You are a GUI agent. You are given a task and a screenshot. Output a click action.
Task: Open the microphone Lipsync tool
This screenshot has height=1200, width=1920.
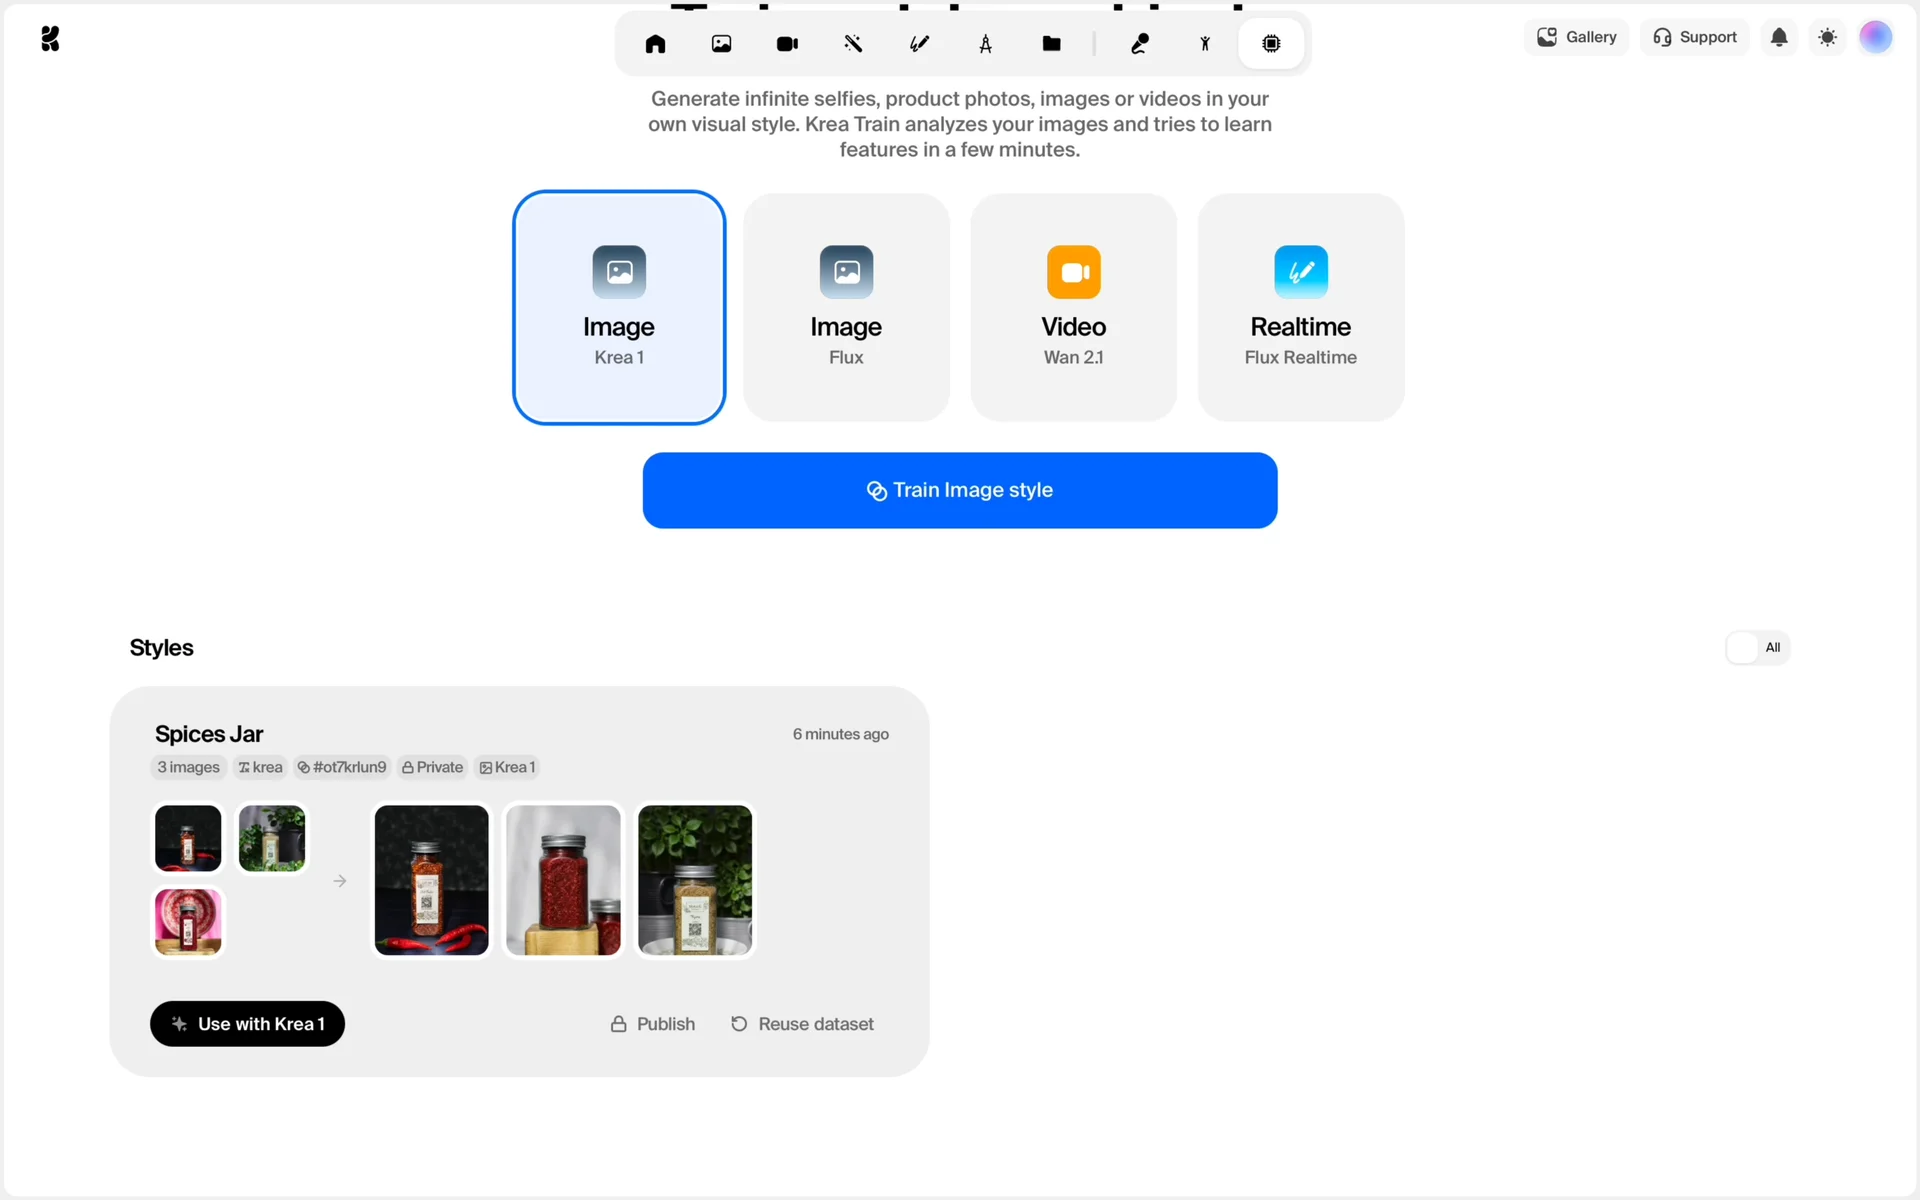tap(1139, 44)
